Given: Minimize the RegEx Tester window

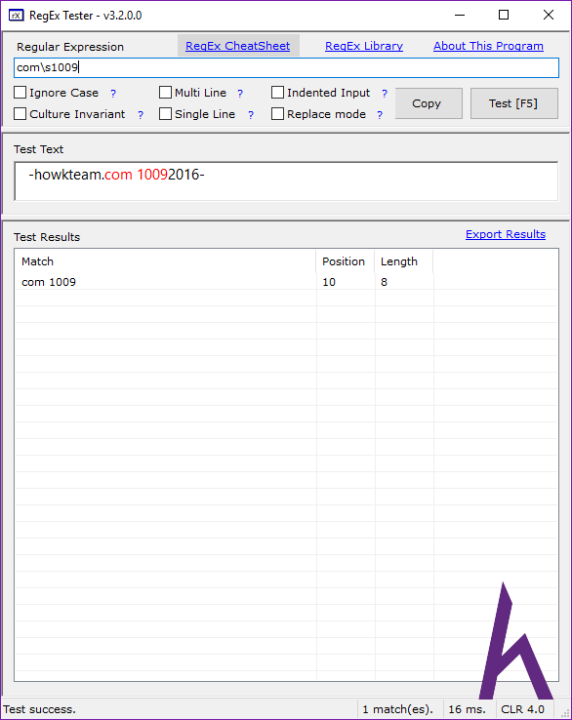Looking at the screenshot, I should coord(460,15).
